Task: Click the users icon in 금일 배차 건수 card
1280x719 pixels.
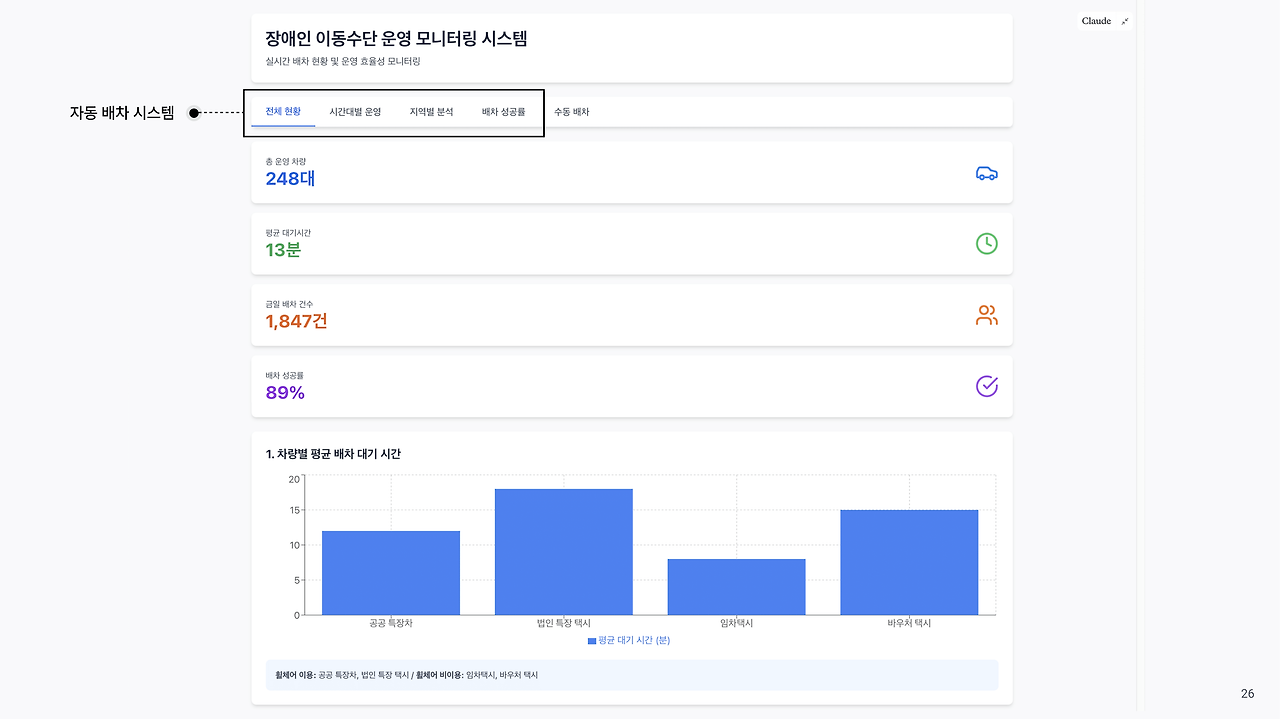Action: pyautogui.click(x=986, y=315)
